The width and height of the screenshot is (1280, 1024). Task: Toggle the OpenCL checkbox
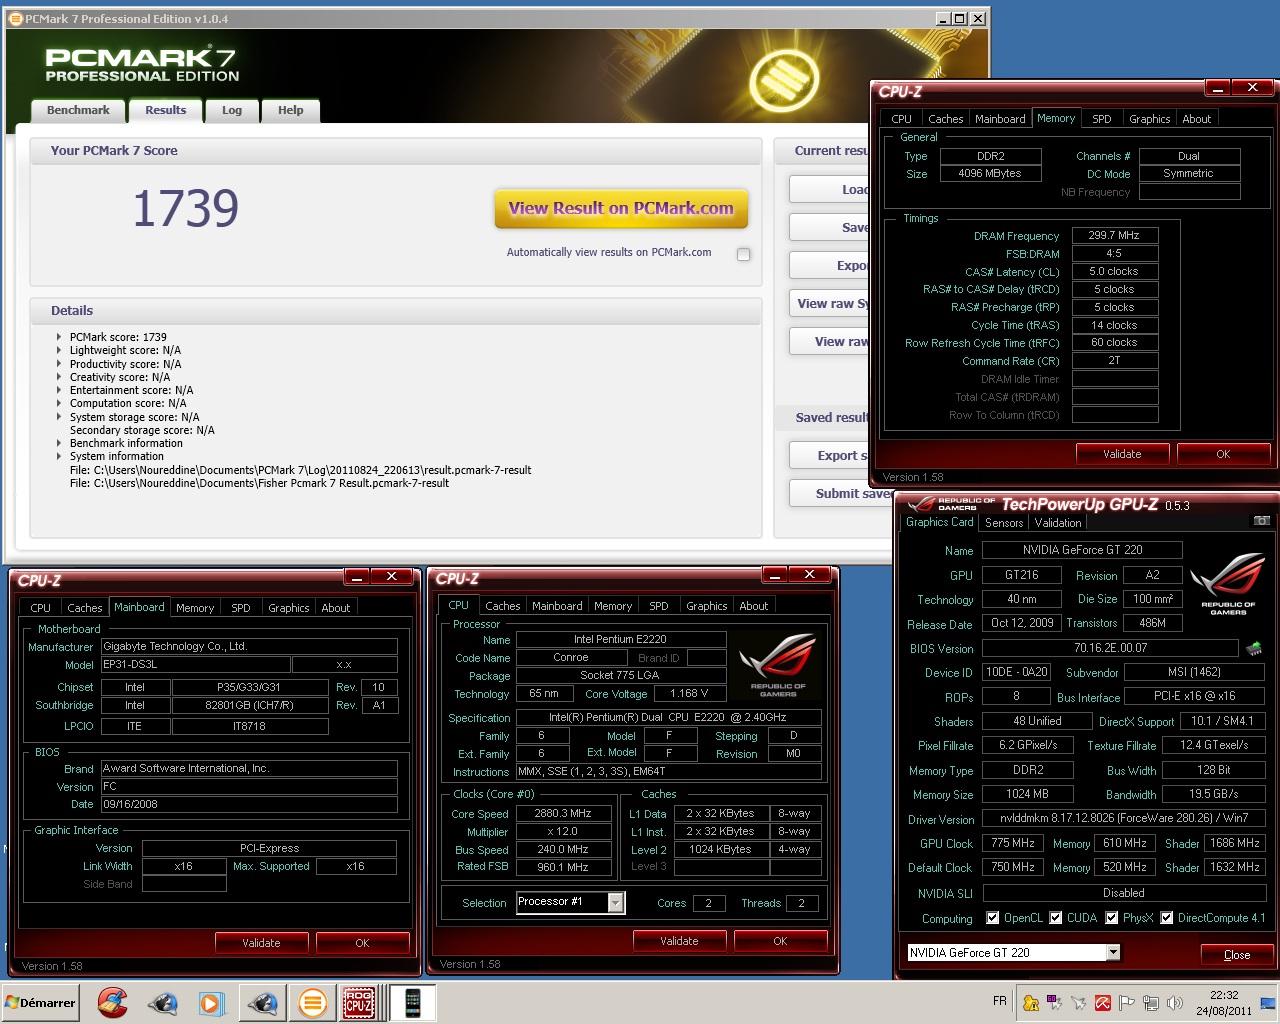992,918
